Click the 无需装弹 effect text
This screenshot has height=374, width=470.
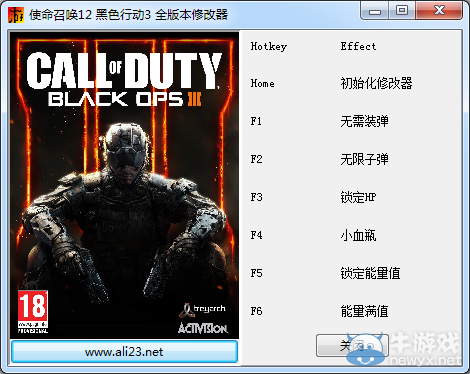[364, 121]
